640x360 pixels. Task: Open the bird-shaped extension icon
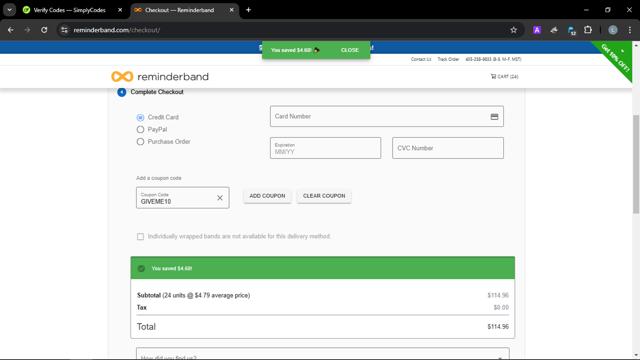(x=554, y=30)
